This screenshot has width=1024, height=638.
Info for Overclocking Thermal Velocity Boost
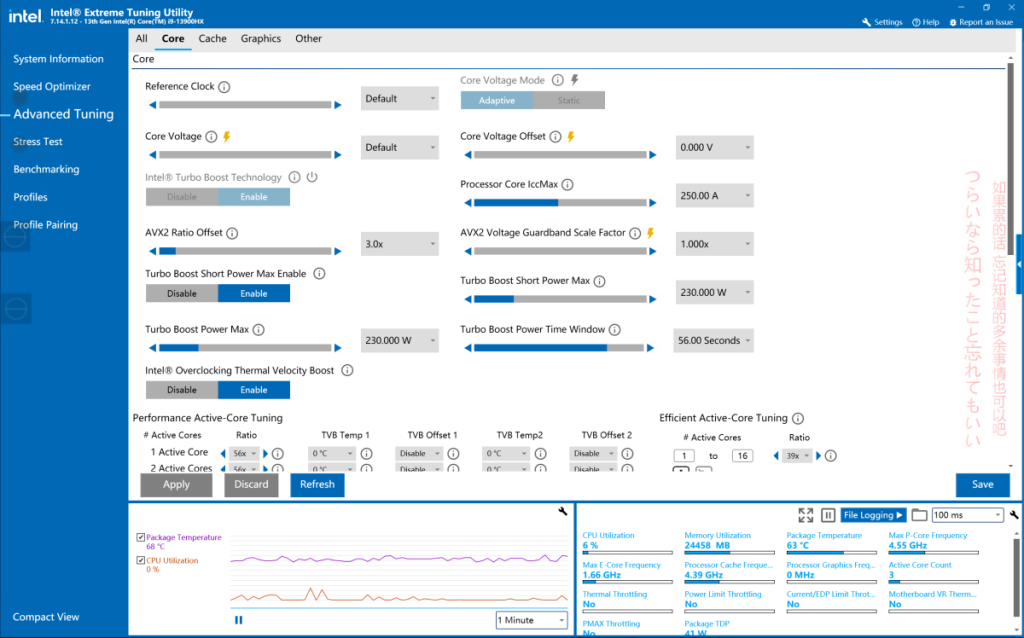(x=347, y=370)
